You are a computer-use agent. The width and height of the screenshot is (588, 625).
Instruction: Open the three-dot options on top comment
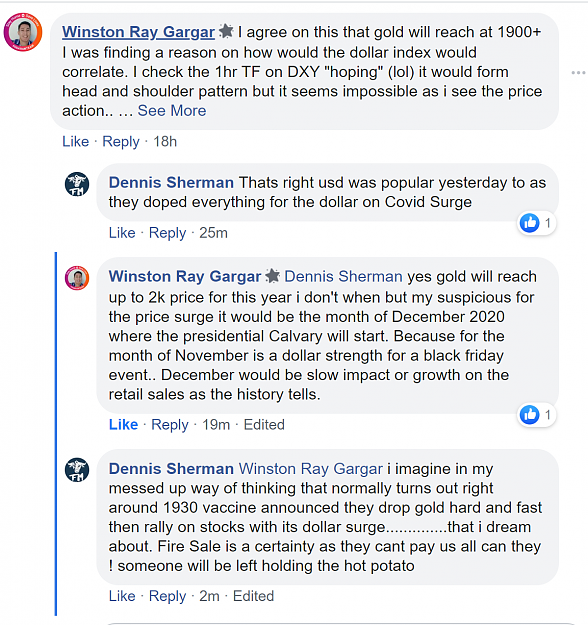[578, 73]
